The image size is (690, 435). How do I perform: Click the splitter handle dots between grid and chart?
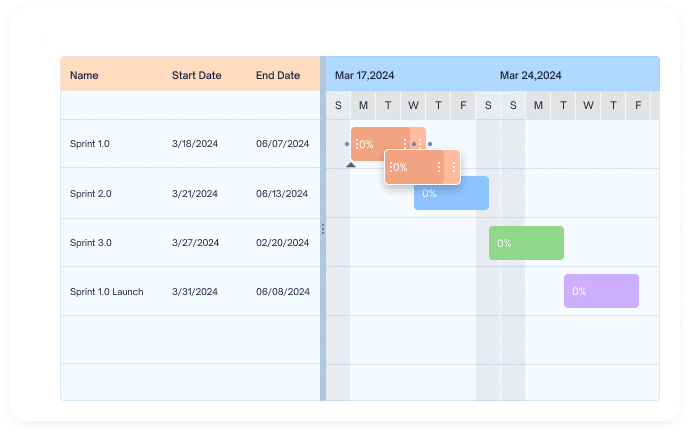point(323,229)
